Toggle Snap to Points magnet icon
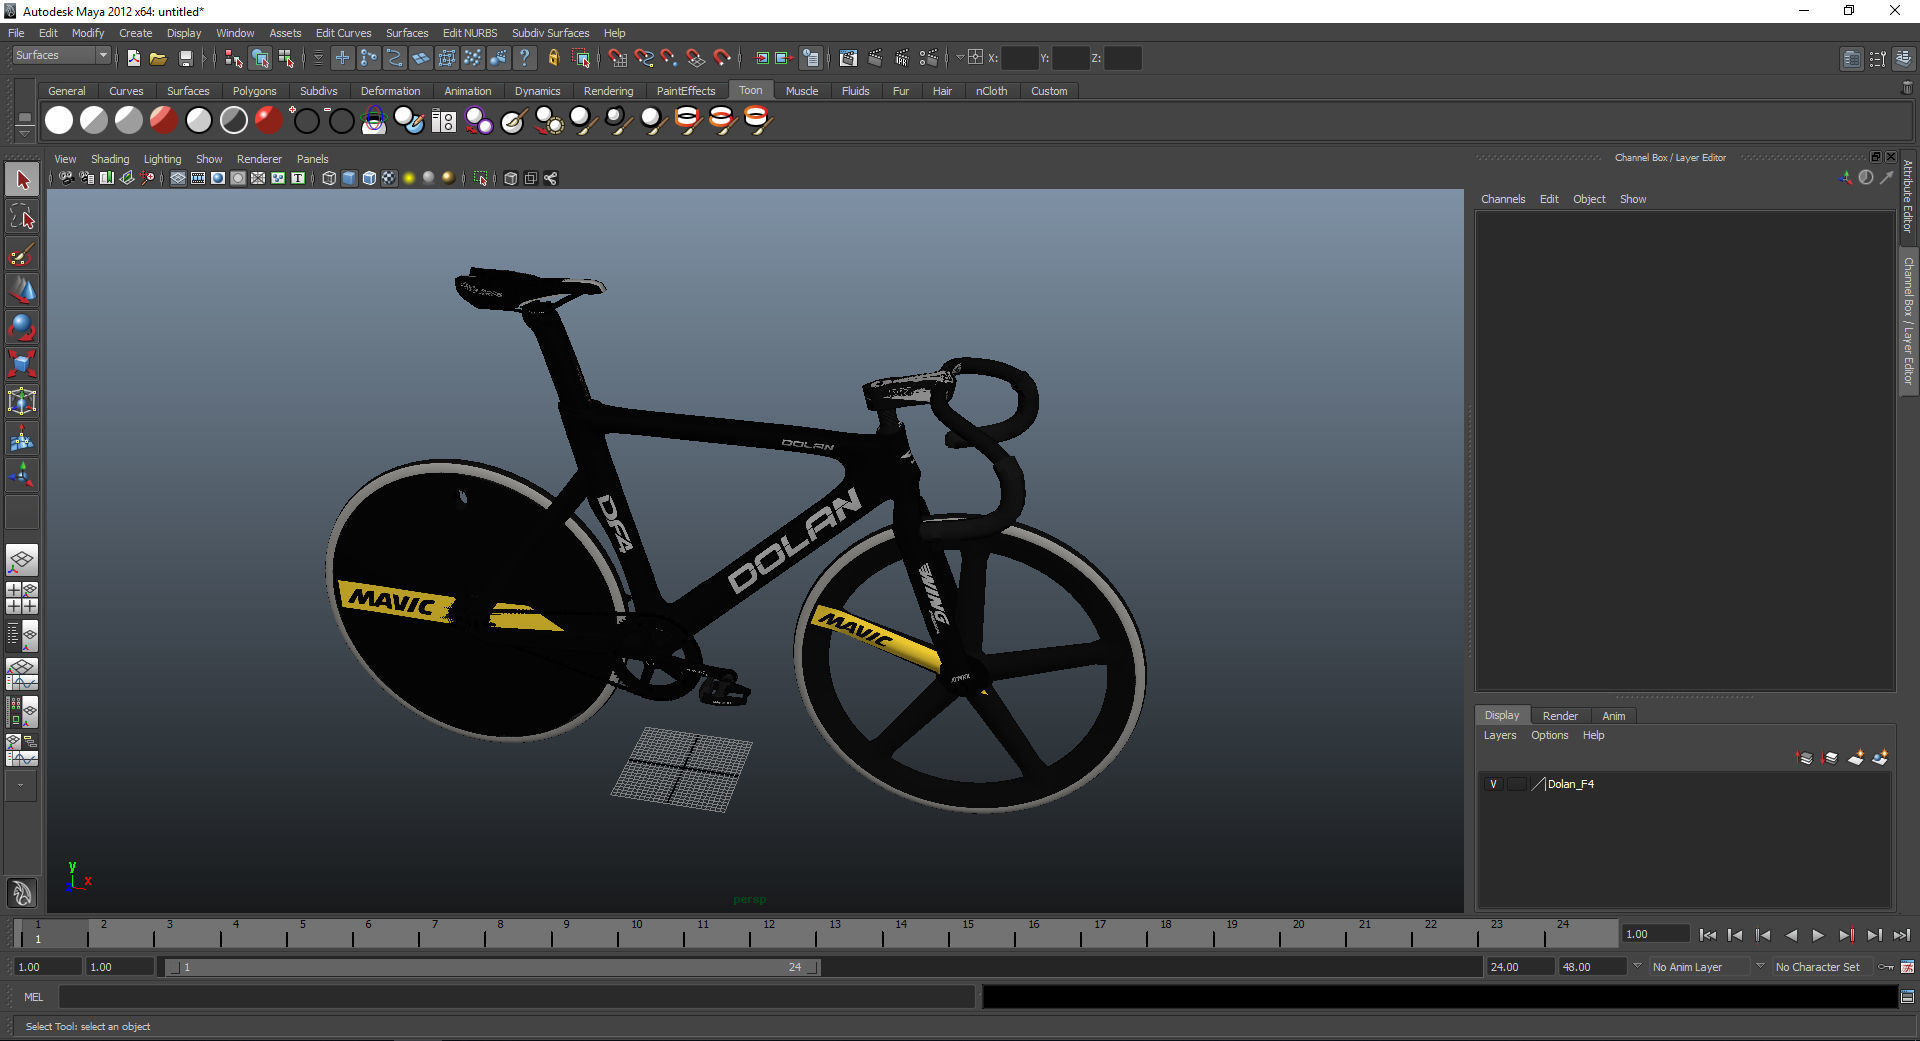Screen dimensions: 1920x1041 (x=670, y=58)
